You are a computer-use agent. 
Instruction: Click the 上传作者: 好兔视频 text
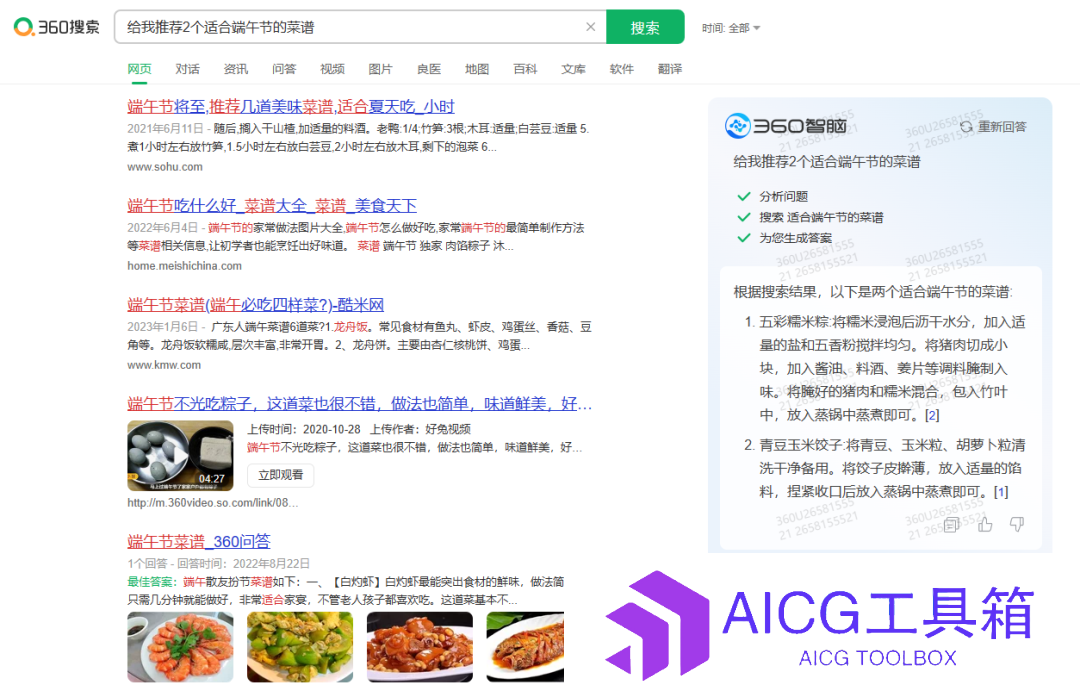pos(420,429)
